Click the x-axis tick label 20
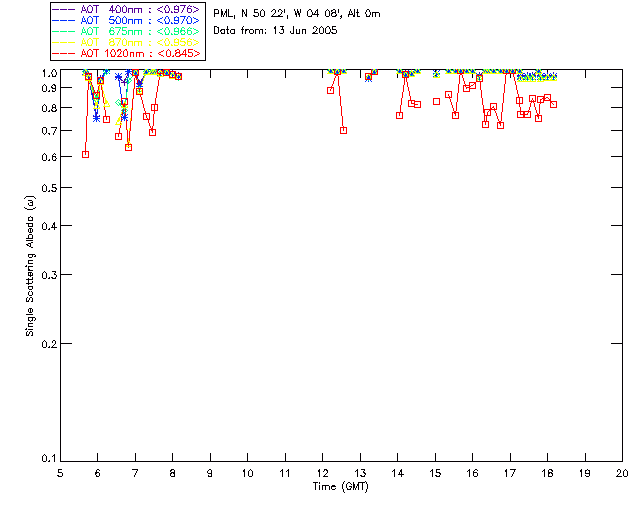This screenshot has height=512, width=640. click(622, 473)
